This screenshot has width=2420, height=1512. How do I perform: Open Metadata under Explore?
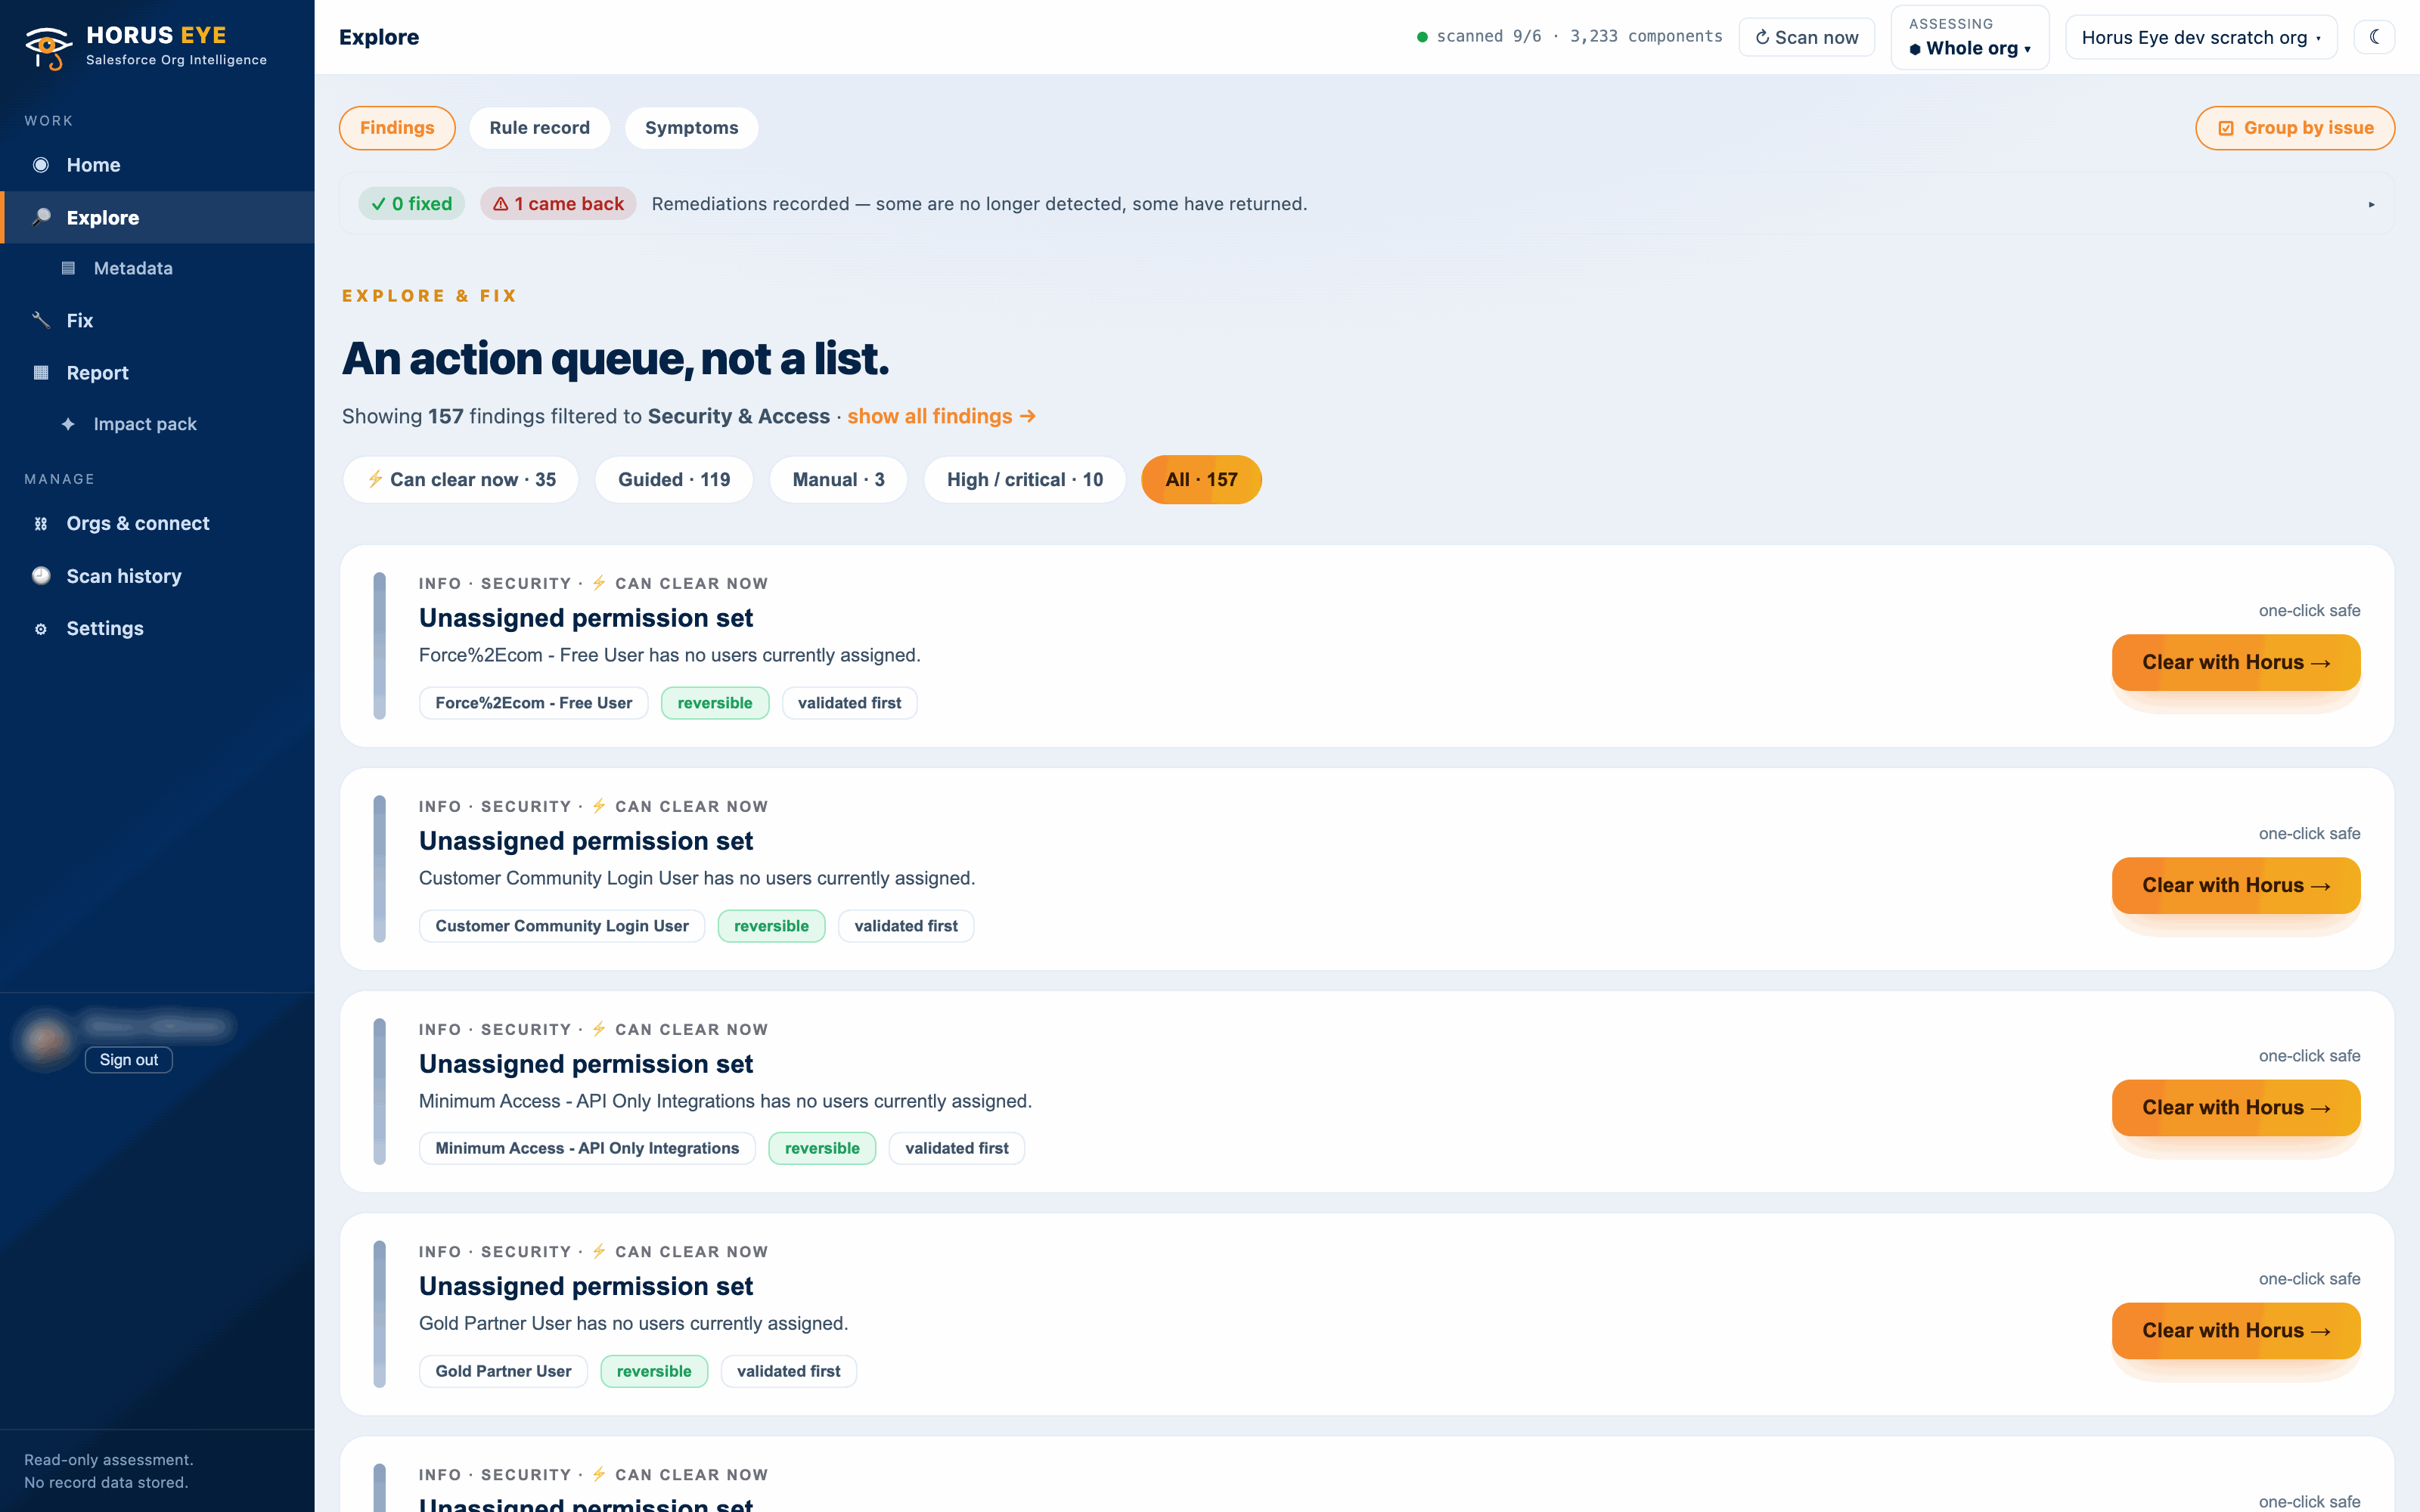pyautogui.click(x=157, y=268)
